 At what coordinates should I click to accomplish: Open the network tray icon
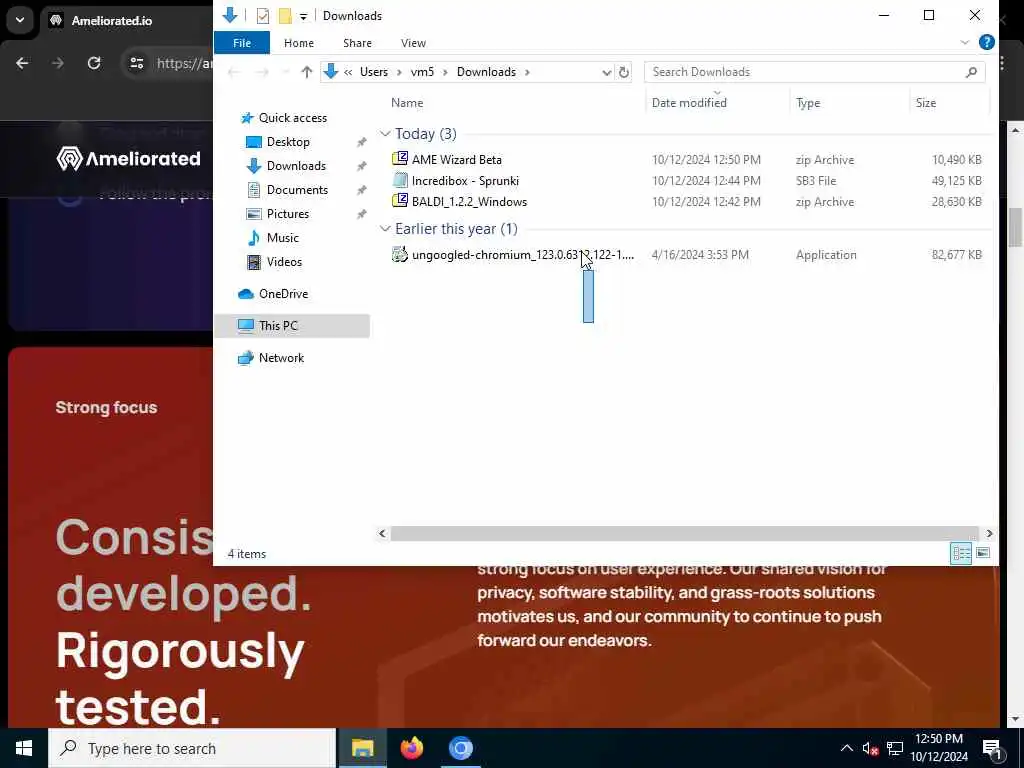pyautogui.click(x=895, y=748)
